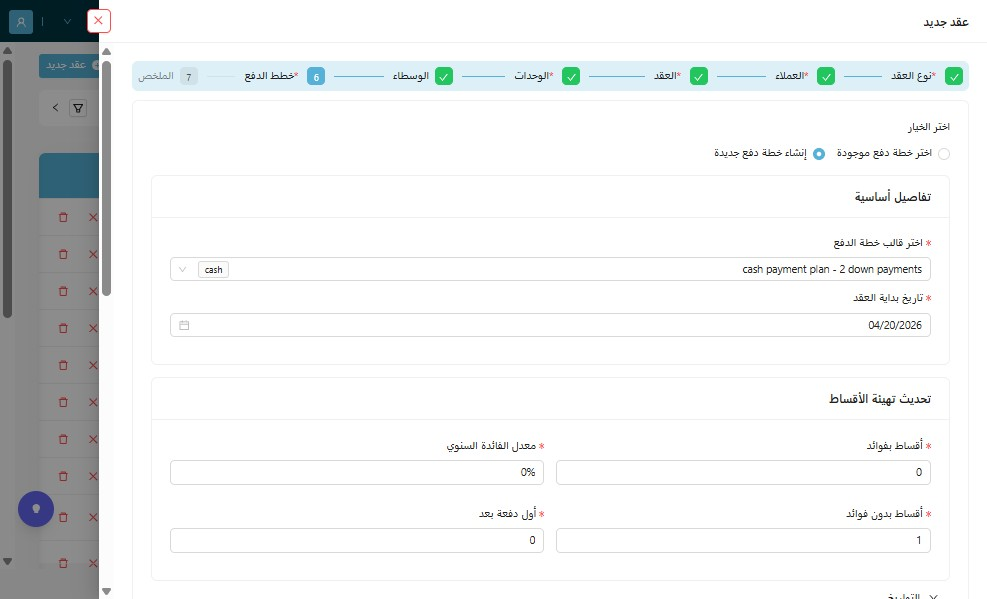The height and width of the screenshot is (599, 987).
Task: Open the calendar icon in the date field
Action: point(184,325)
